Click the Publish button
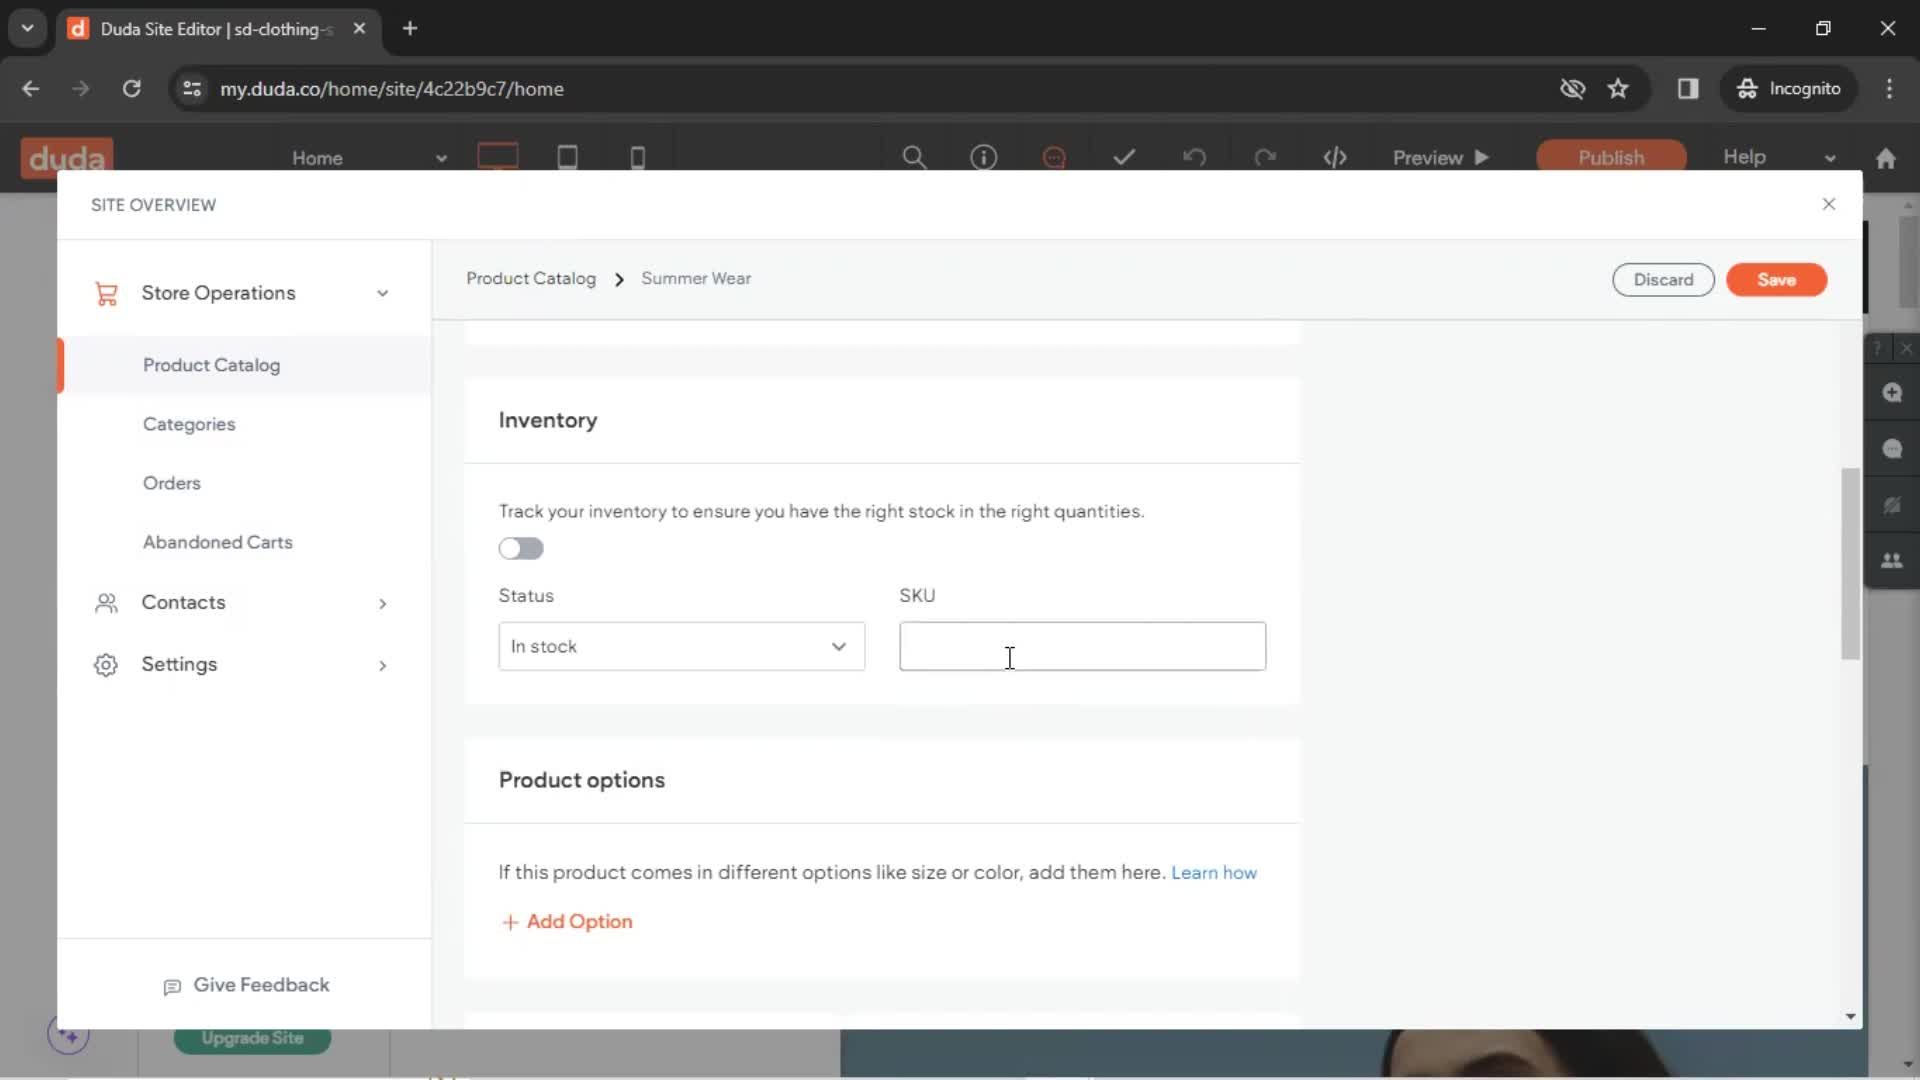This screenshot has height=1080, width=1920. click(1611, 157)
